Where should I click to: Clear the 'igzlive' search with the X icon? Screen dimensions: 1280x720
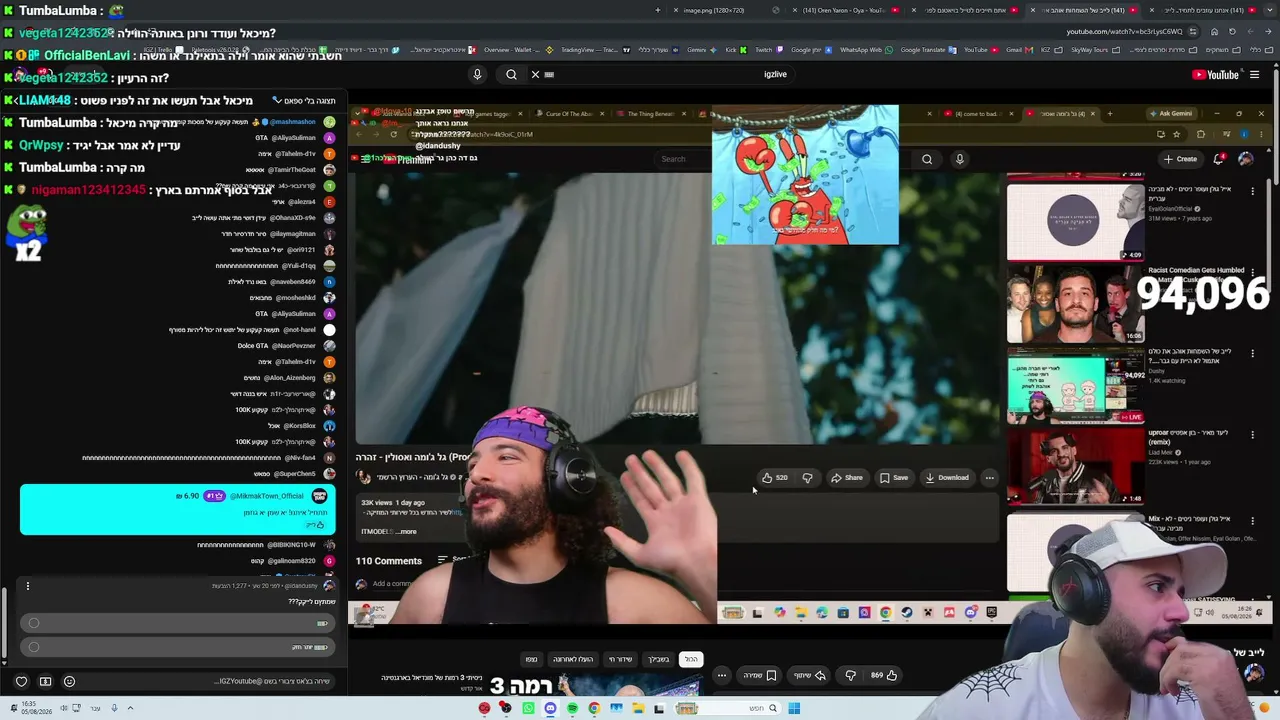point(535,74)
